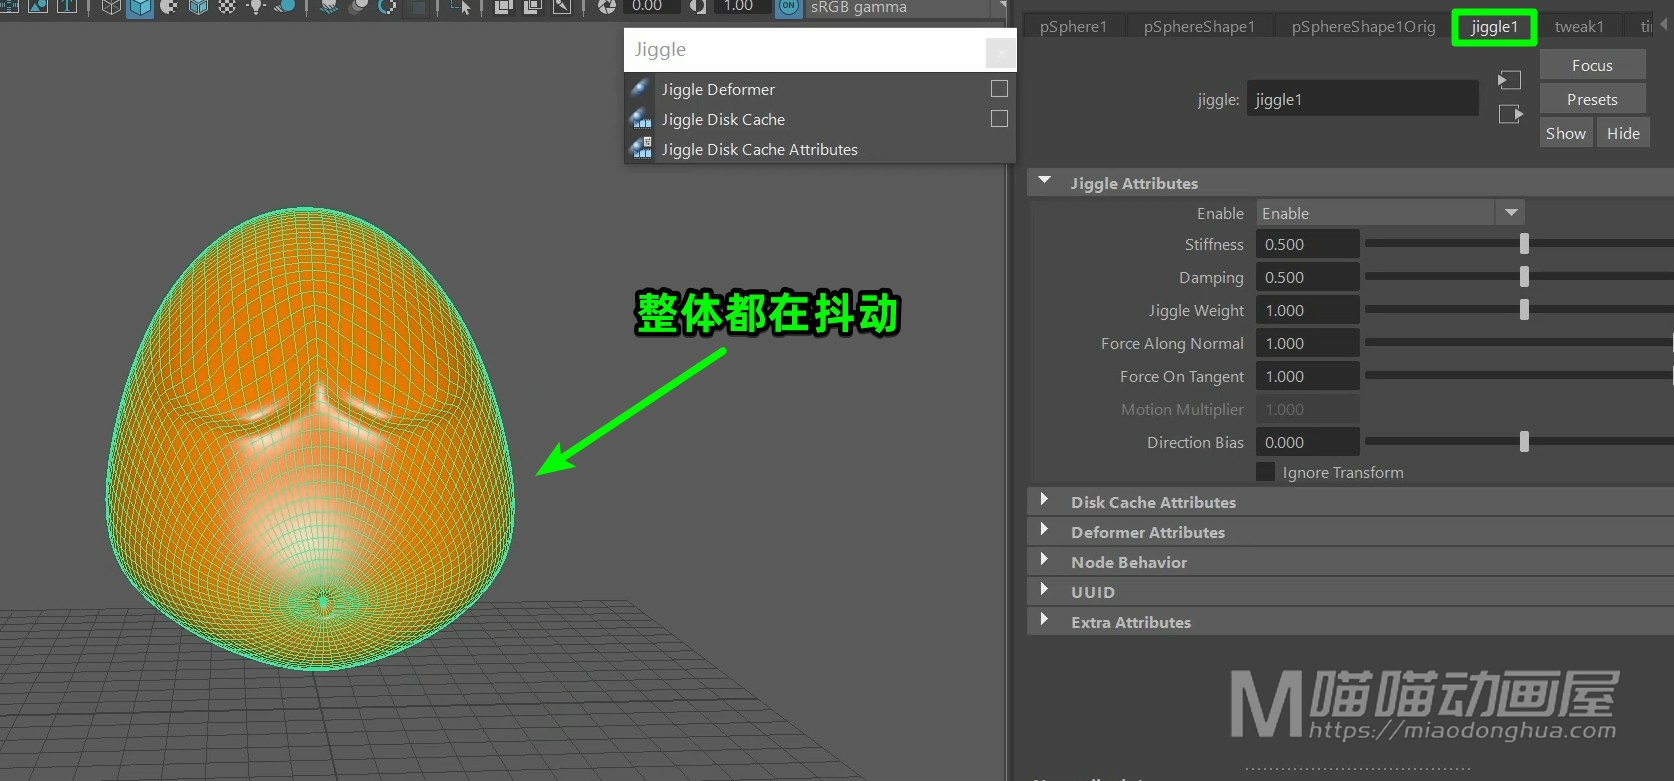Go to output connections of jiggle1
1674x781 pixels.
[1510, 114]
